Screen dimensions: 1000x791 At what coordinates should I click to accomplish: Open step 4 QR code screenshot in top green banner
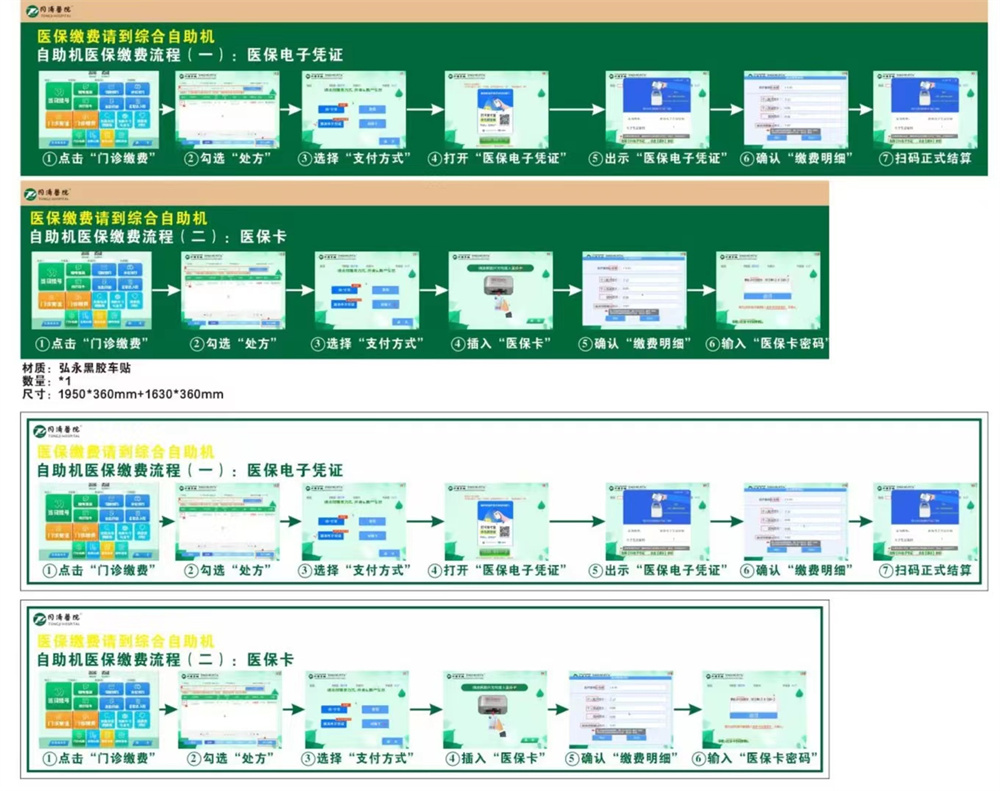[x=495, y=109]
